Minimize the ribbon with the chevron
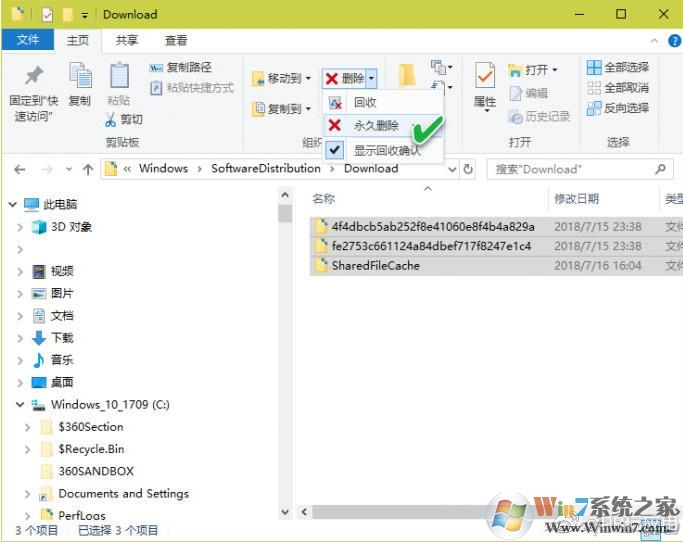The height and width of the screenshot is (542, 683). click(654, 41)
